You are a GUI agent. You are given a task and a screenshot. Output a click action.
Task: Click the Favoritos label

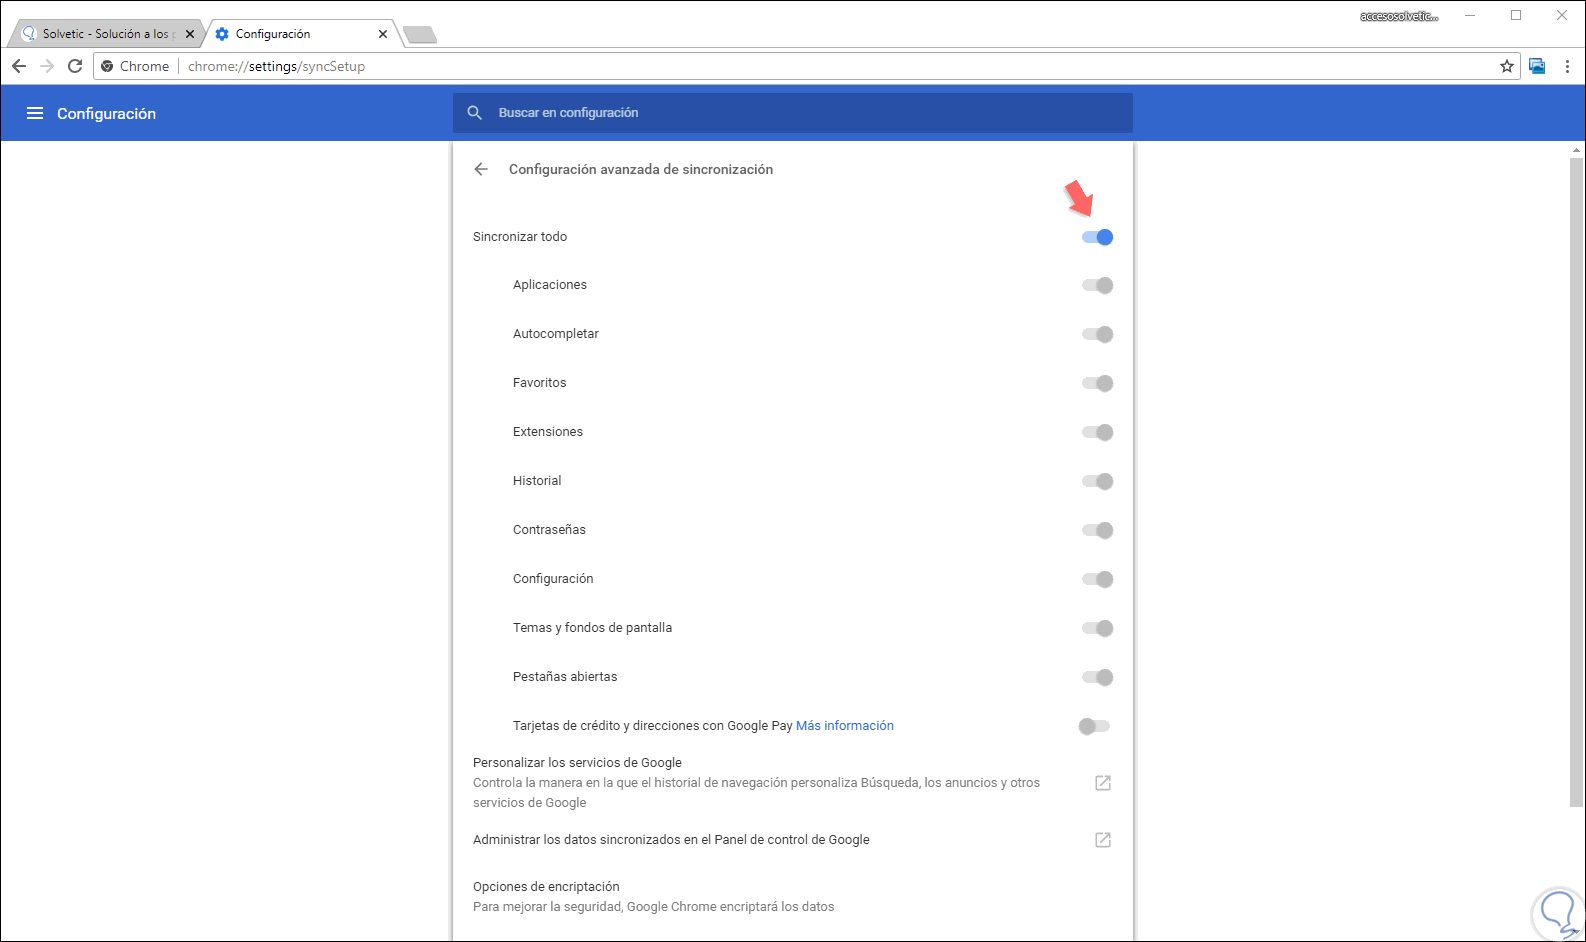(539, 383)
